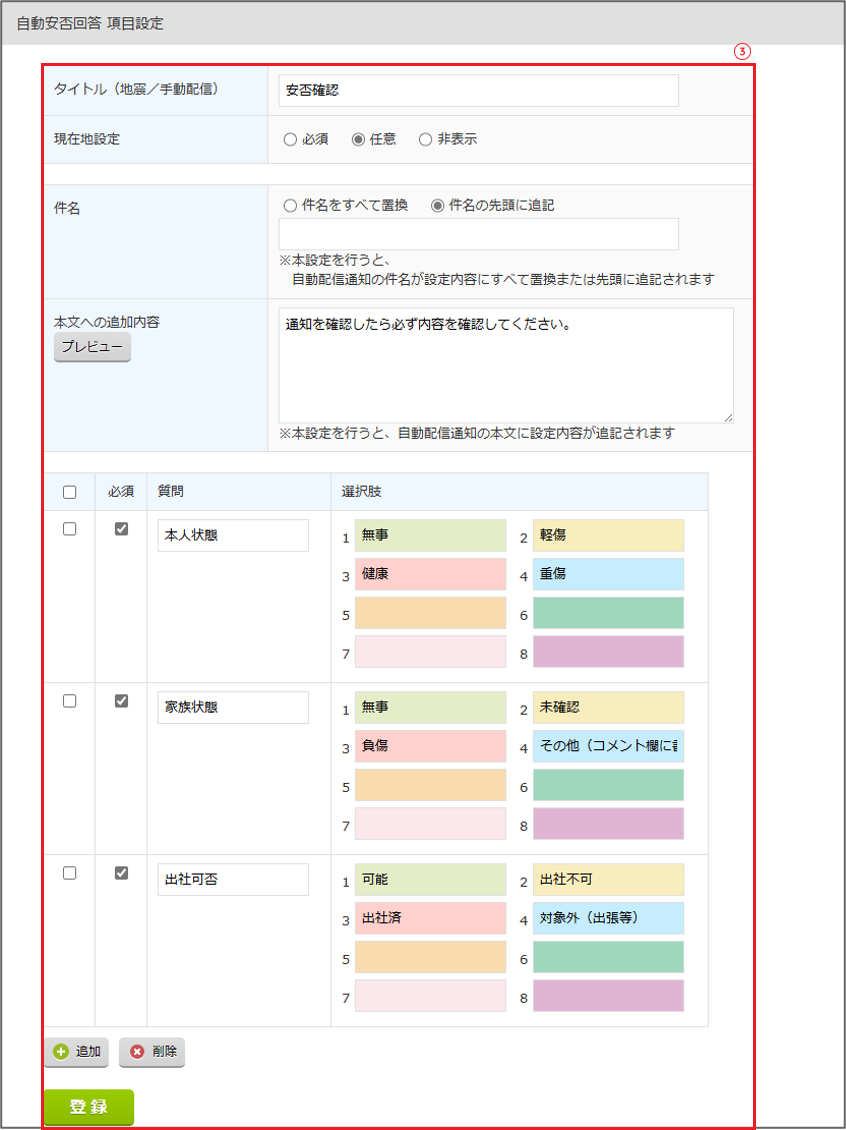Click the 質問 column header text
Viewport: 846px width, 1130px height.
click(170, 492)
